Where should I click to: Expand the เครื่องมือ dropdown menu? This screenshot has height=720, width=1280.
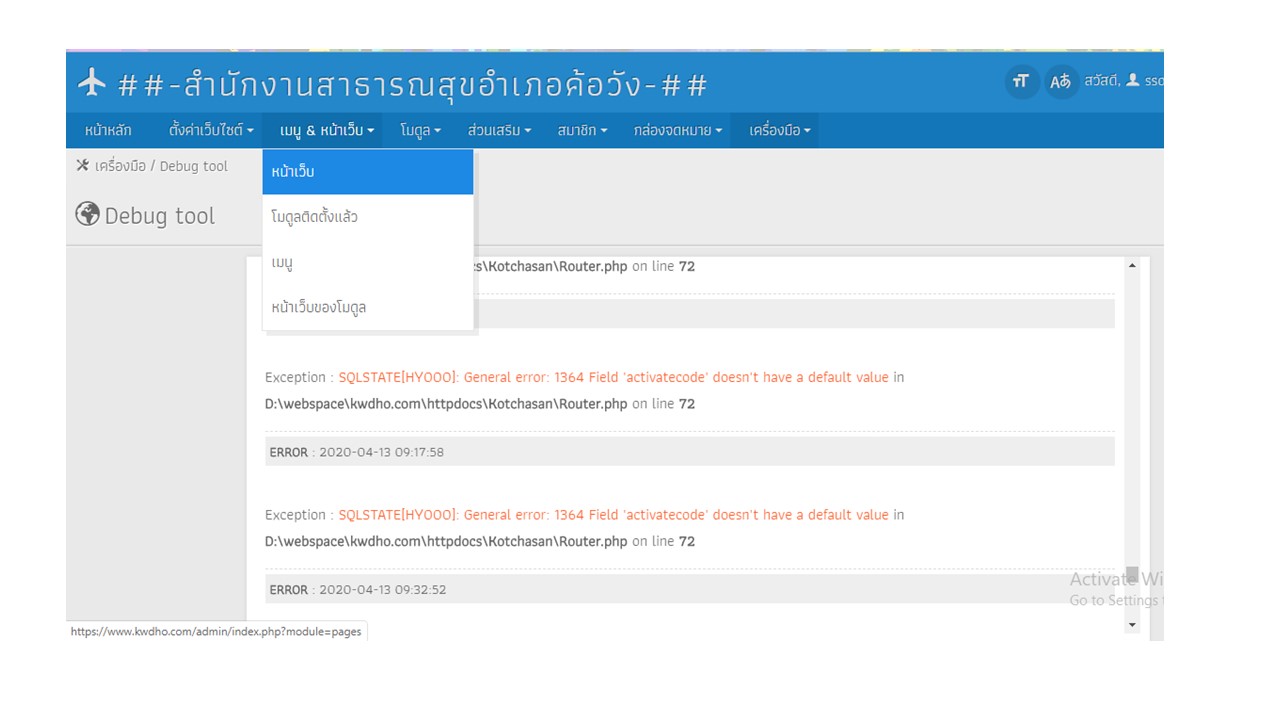point(780,130)
